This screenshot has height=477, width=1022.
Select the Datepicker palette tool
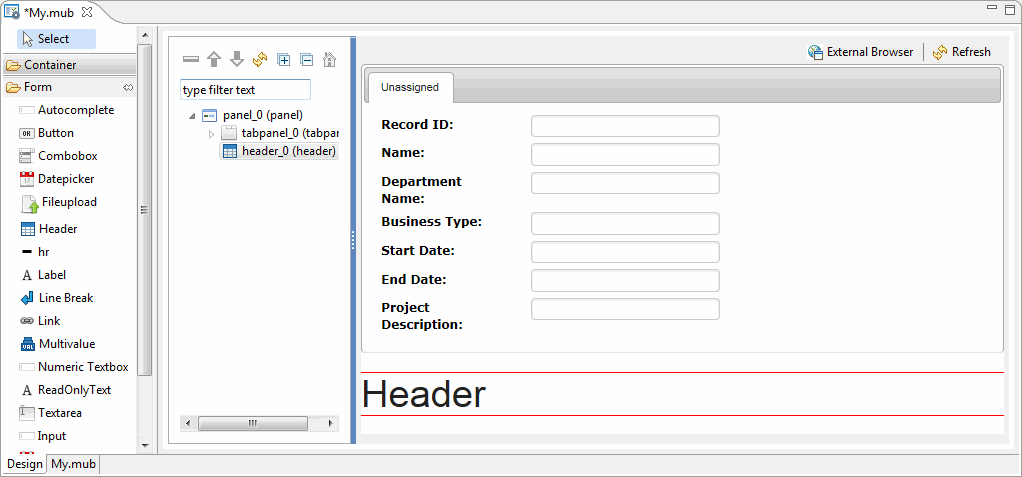57,179
